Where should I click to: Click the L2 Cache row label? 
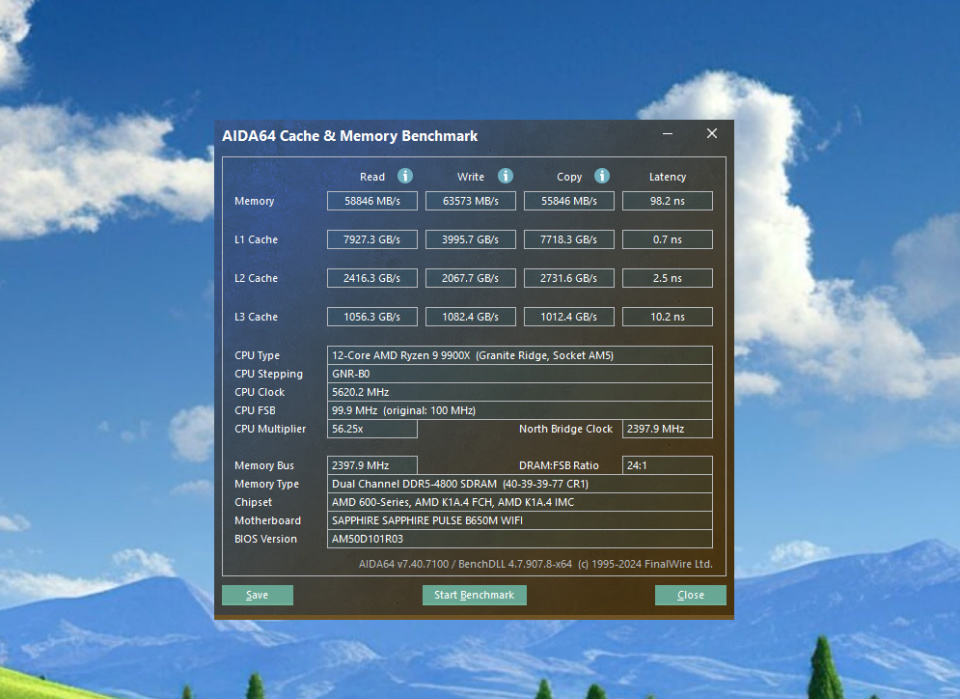pos(256,278)
